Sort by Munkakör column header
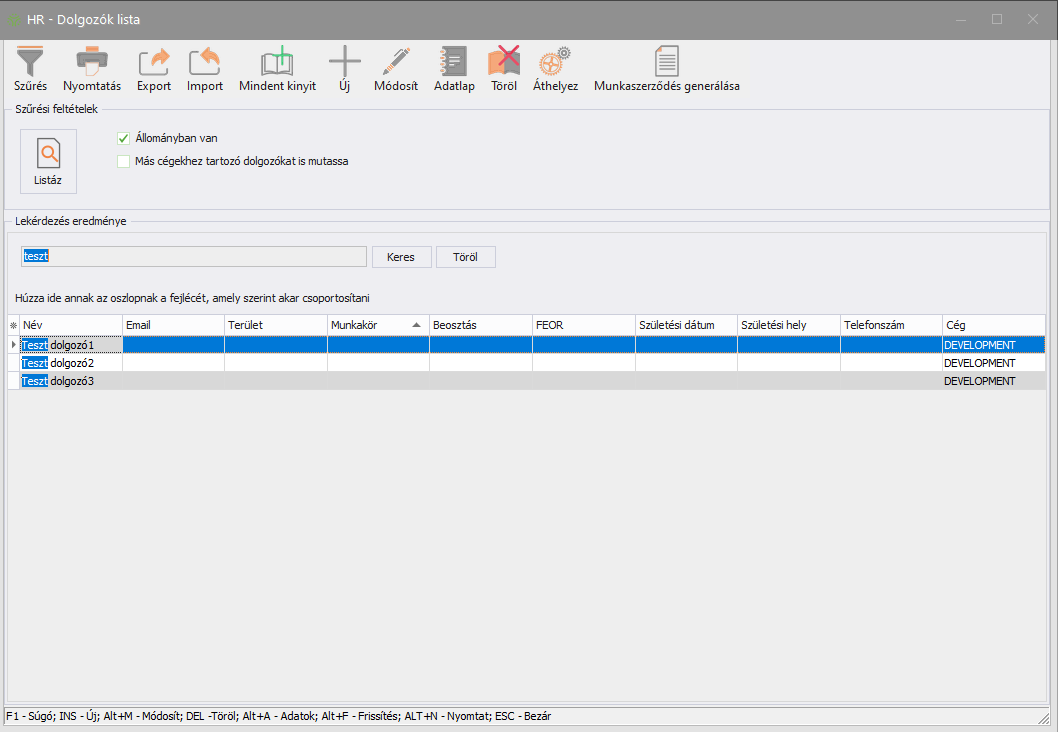 point(368,325)
